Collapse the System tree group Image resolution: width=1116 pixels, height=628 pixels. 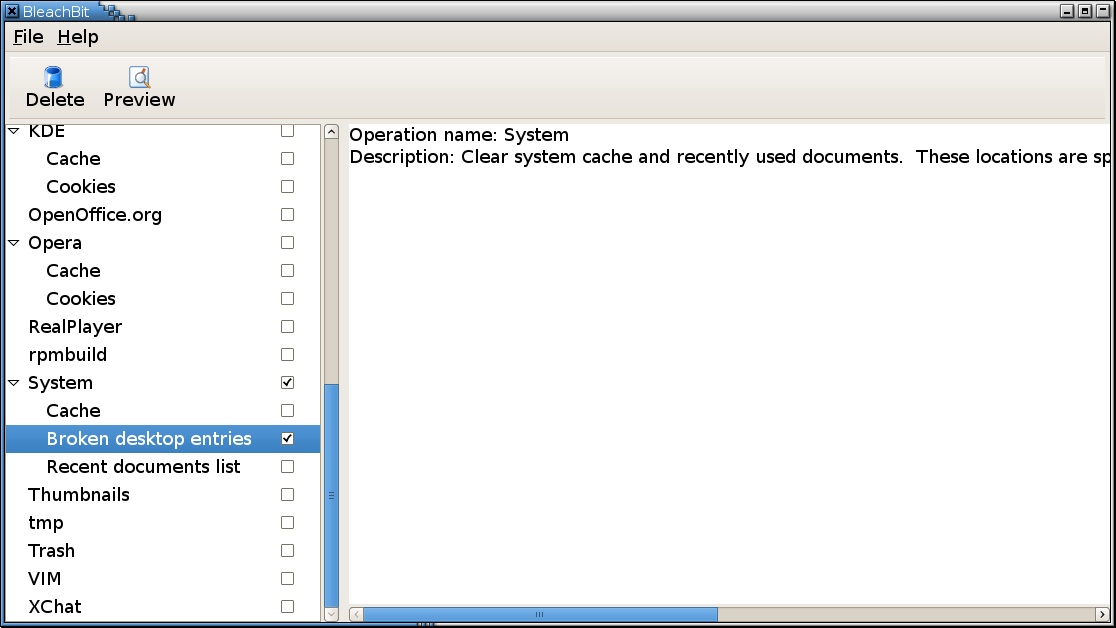pos(14,383)
